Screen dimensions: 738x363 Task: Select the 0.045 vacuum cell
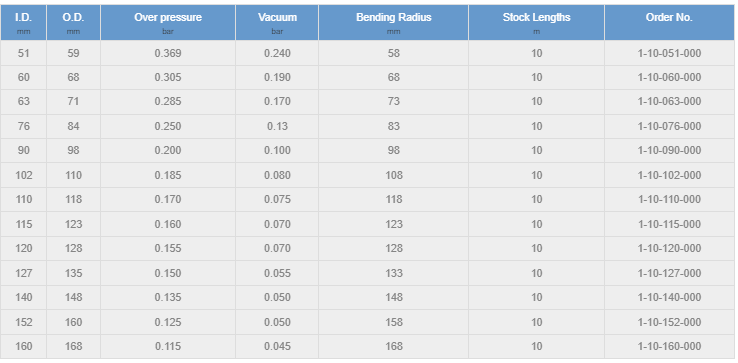[x=277, y=346]
